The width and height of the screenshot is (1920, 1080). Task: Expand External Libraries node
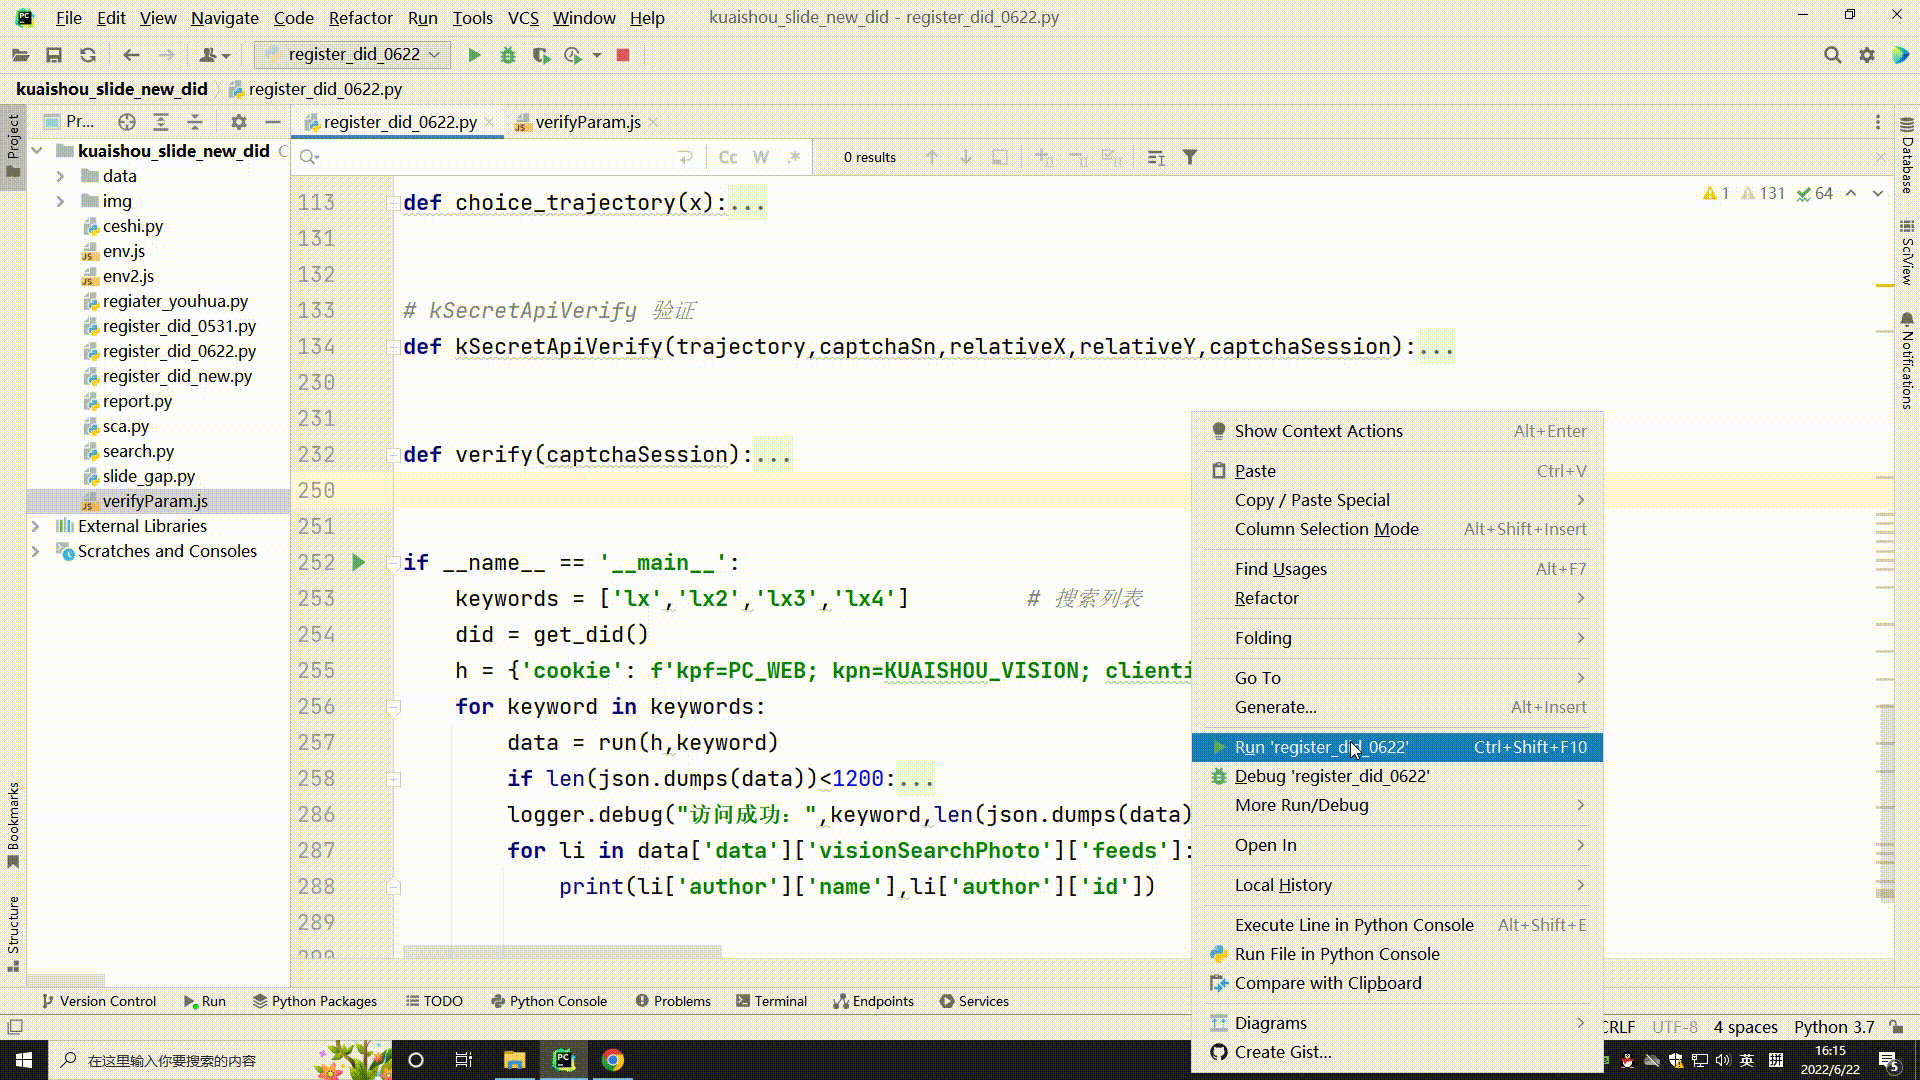[36, 526]
